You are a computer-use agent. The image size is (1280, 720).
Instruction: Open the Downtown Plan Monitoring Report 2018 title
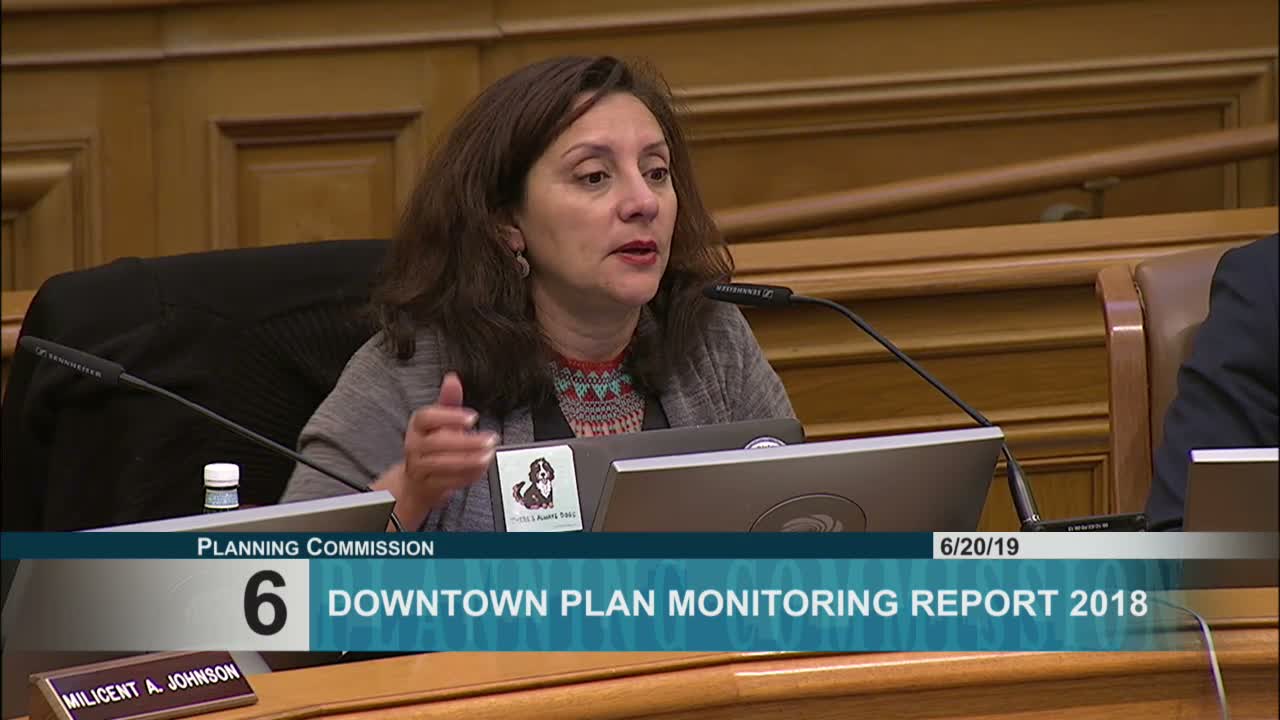(738, 603)
